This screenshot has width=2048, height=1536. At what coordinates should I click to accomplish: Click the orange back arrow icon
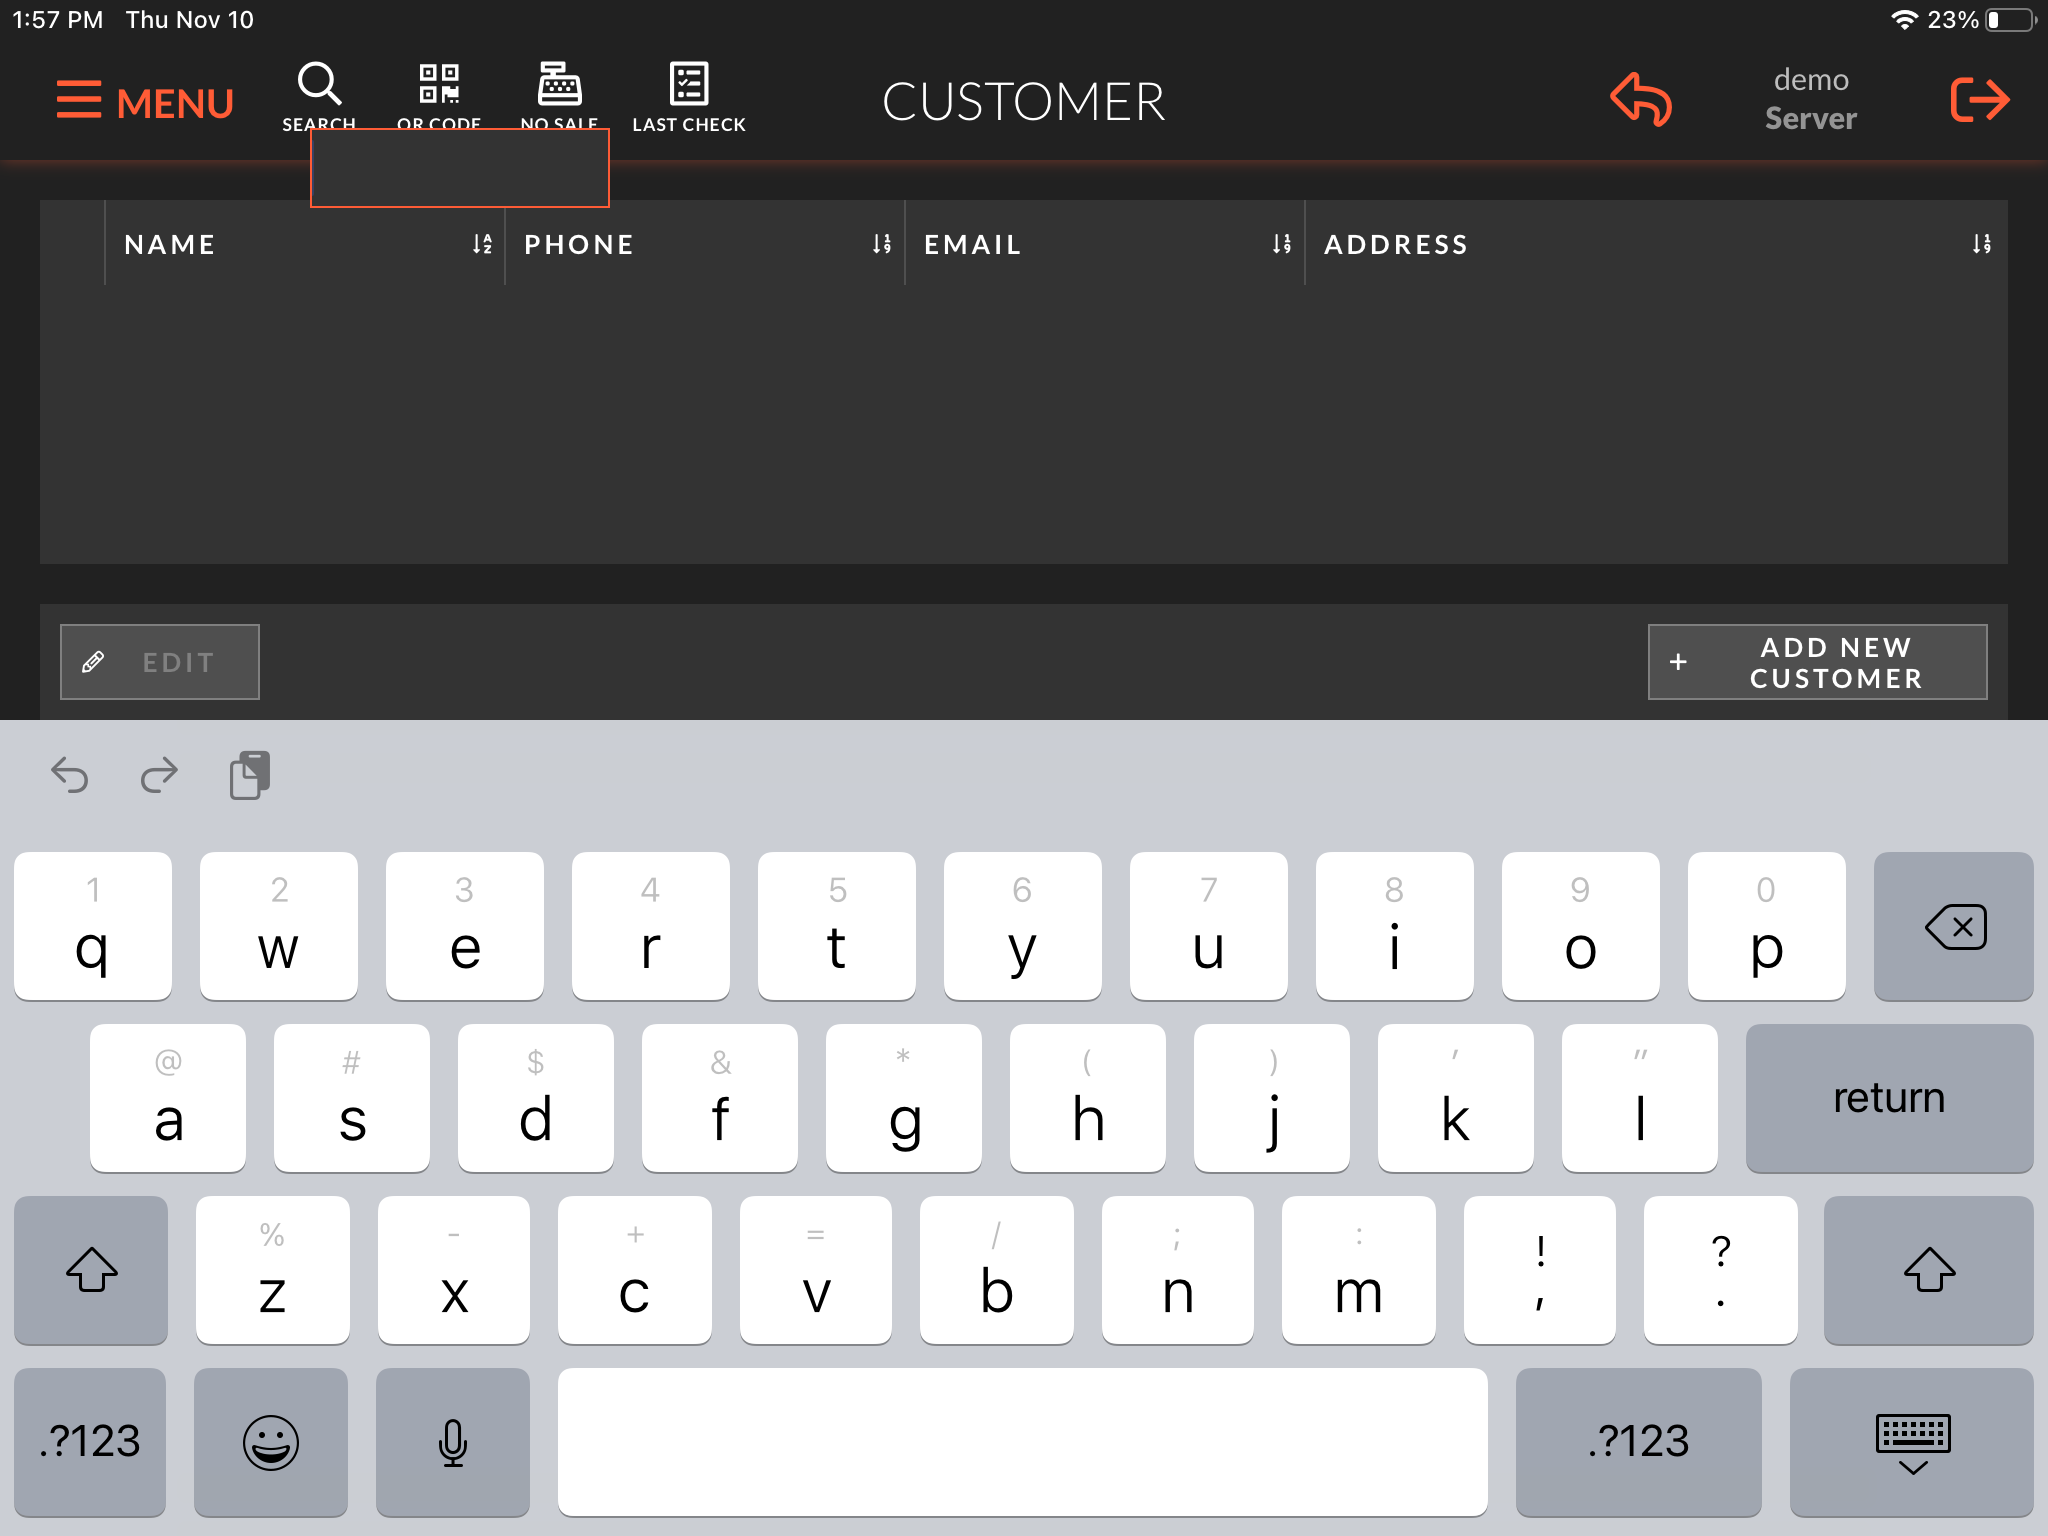click(1640, 99)
